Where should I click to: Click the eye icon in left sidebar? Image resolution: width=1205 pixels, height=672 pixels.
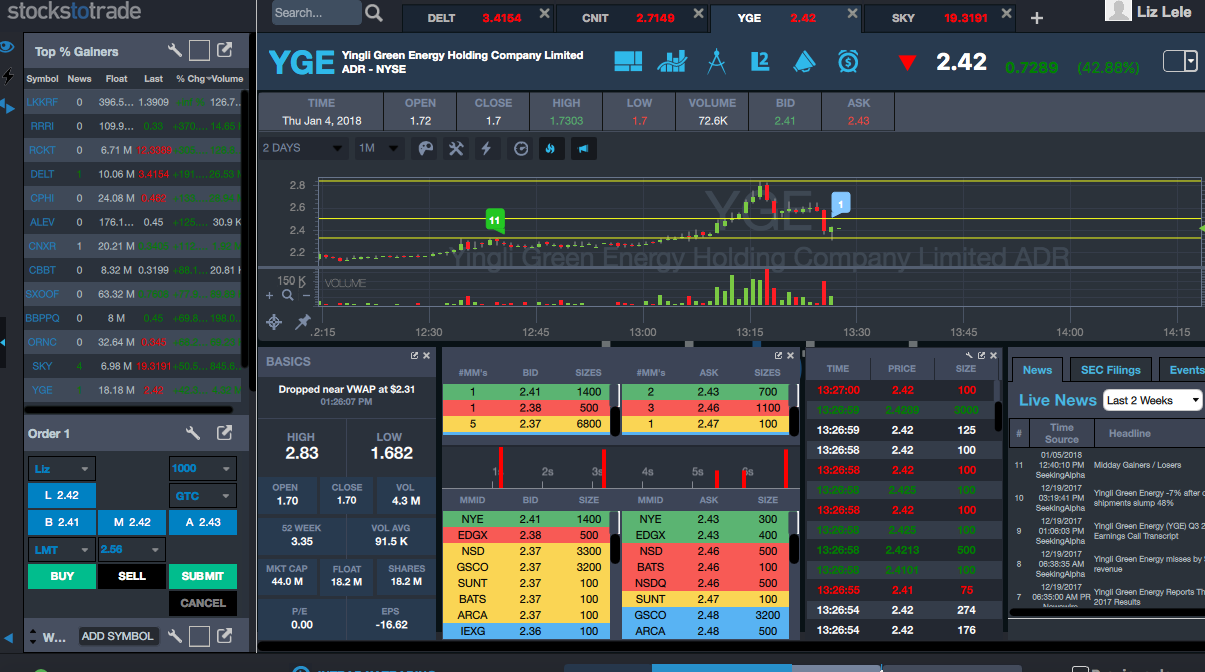tap(7, 47)
